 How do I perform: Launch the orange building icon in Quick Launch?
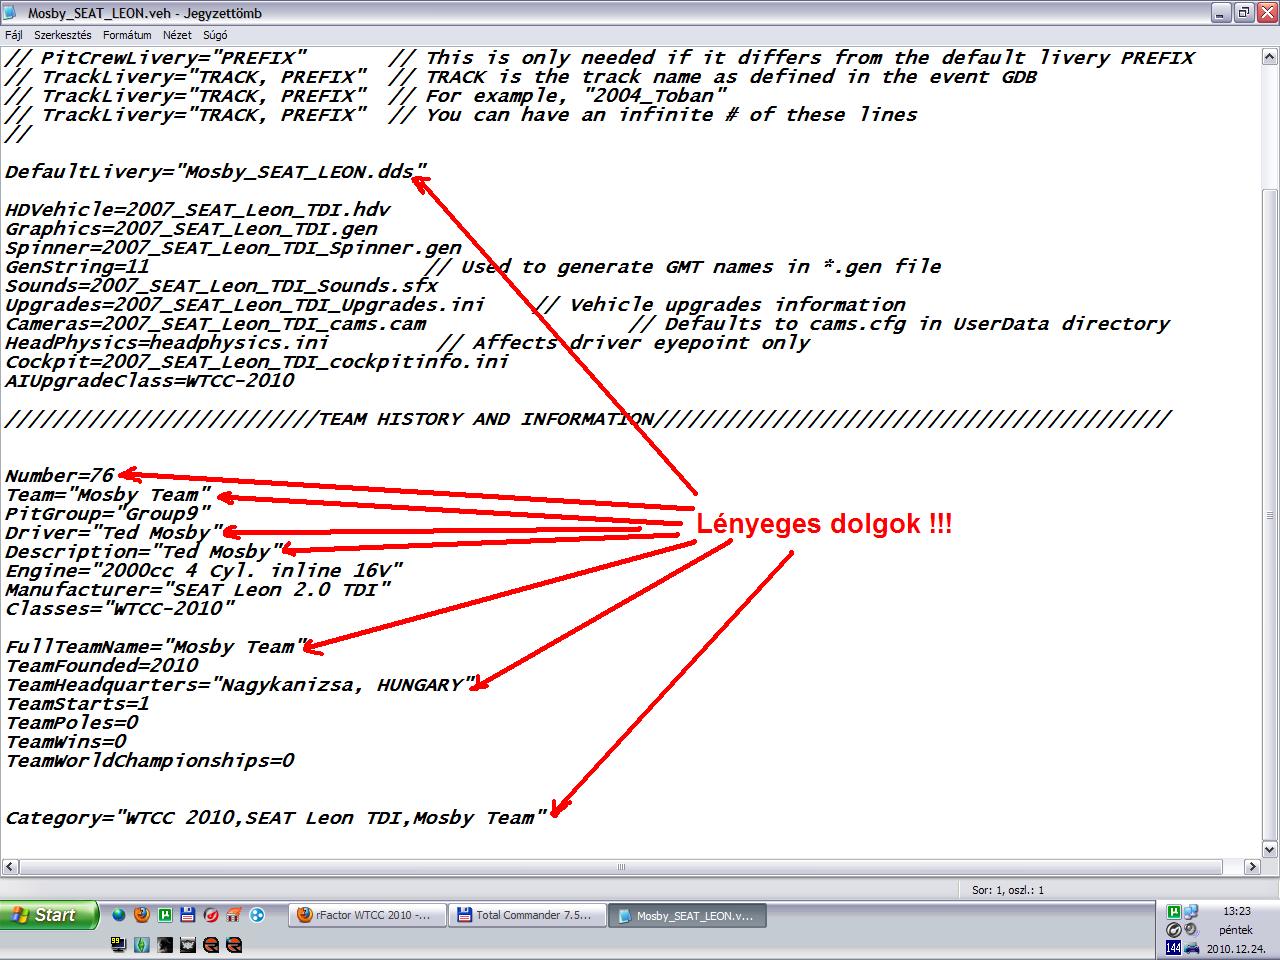tap(234, 914)
